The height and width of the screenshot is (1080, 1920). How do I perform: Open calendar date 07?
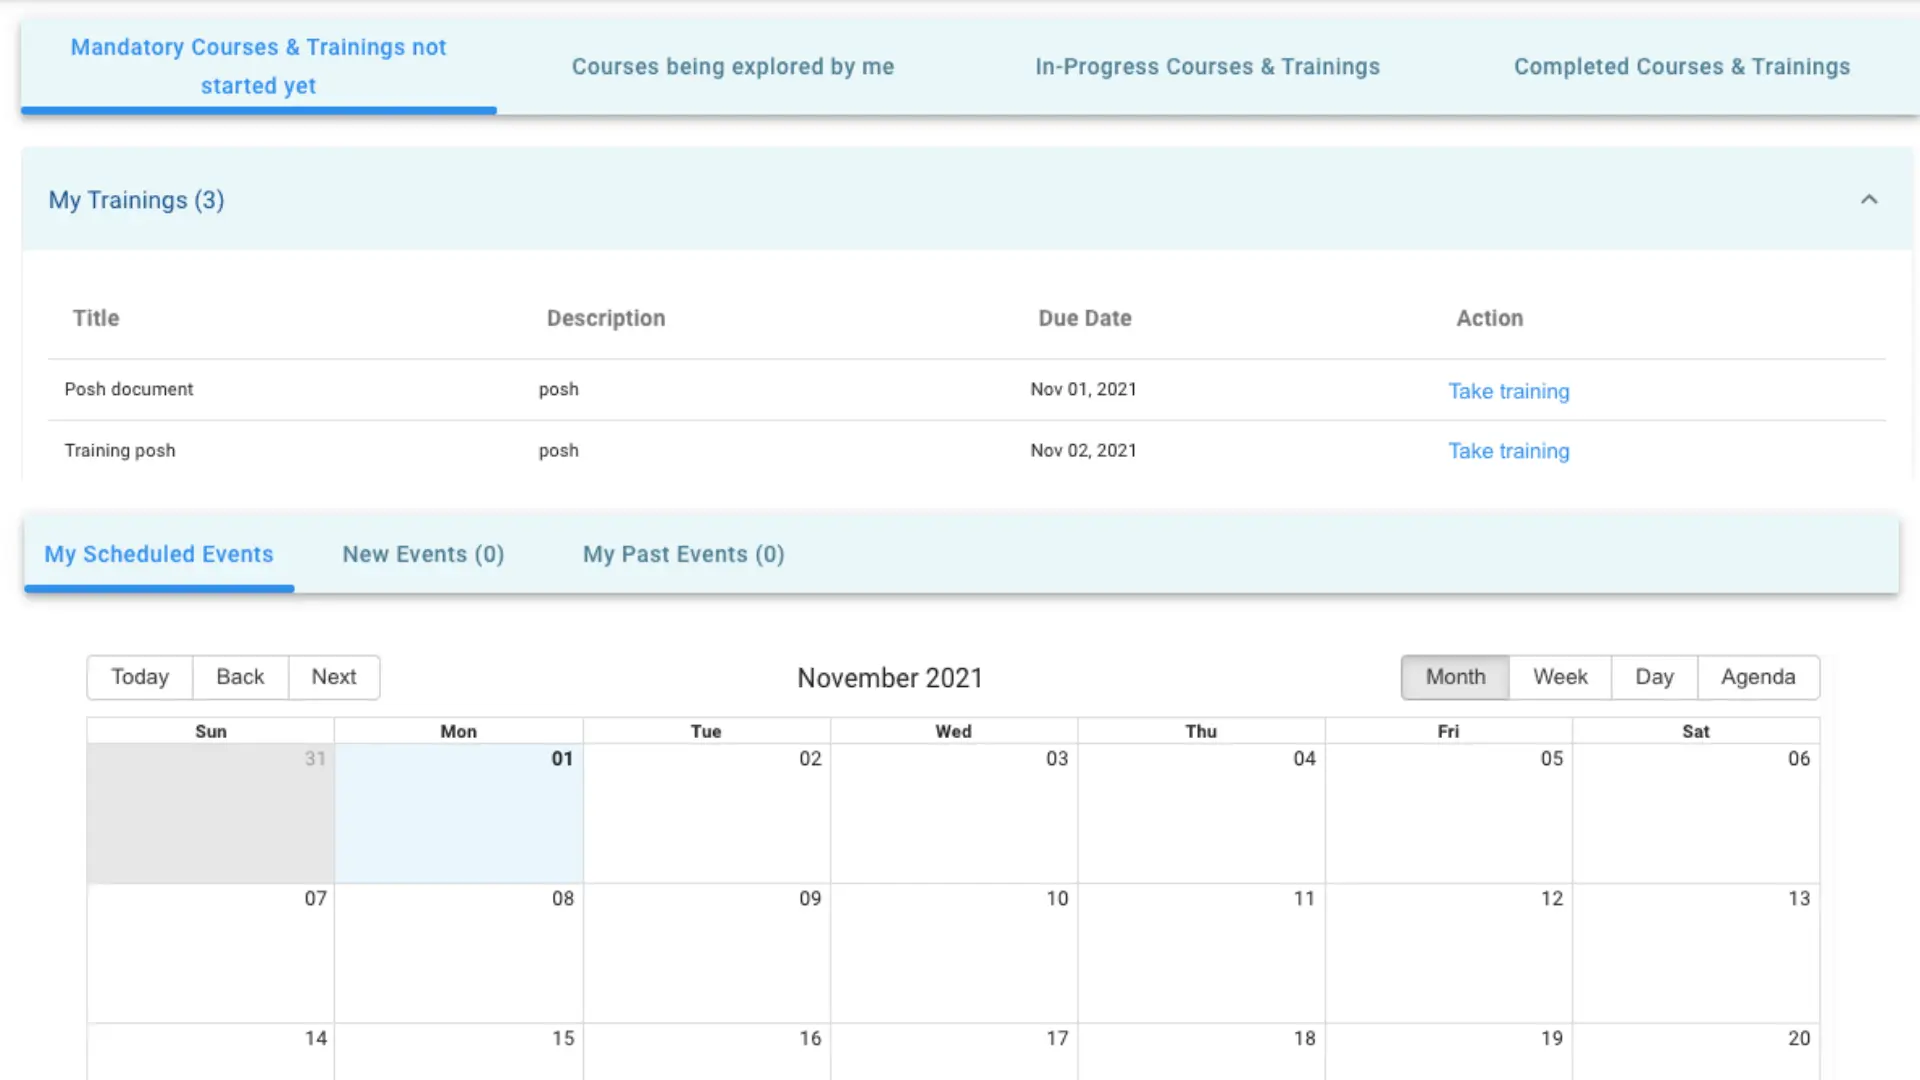click(315, 898)
